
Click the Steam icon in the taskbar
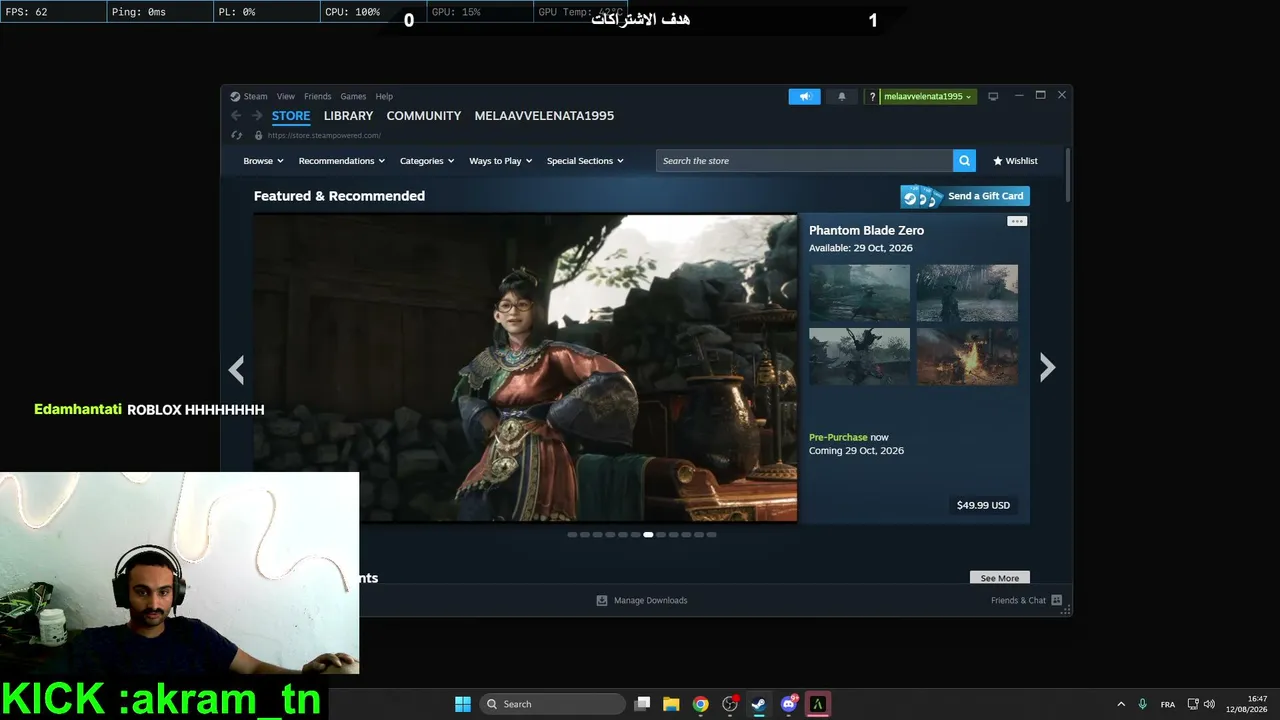pyautogui.click(x=759, y=704)
